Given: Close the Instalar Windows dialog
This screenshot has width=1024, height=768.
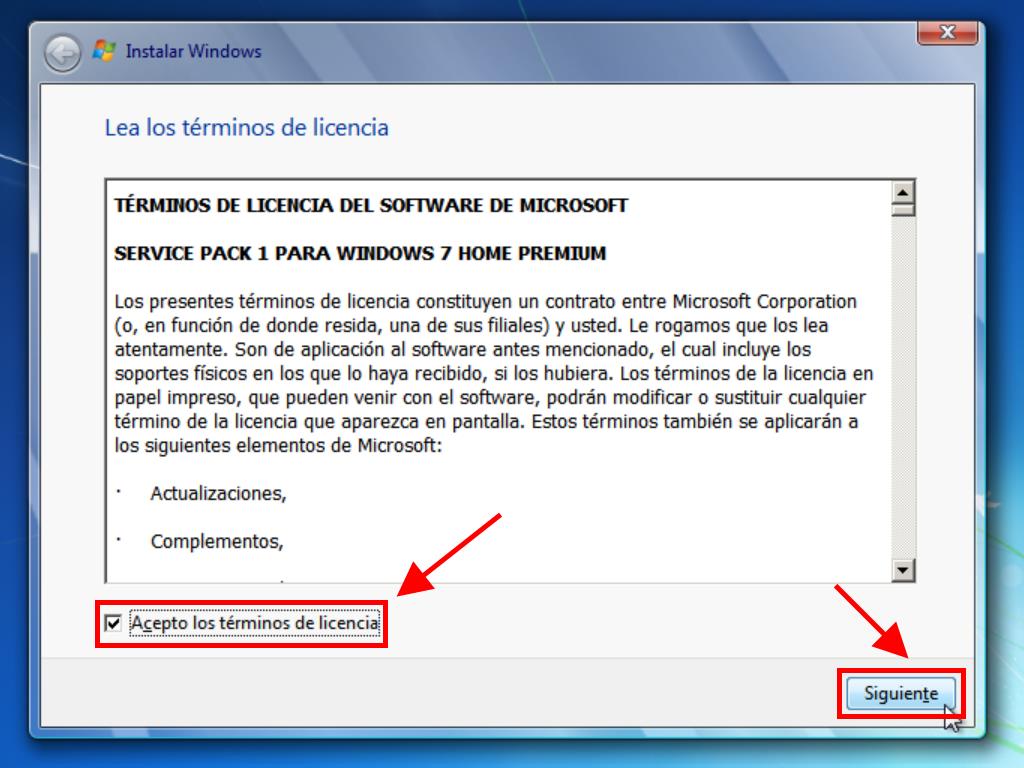Looking at the screenshot, I should (946, 33).
